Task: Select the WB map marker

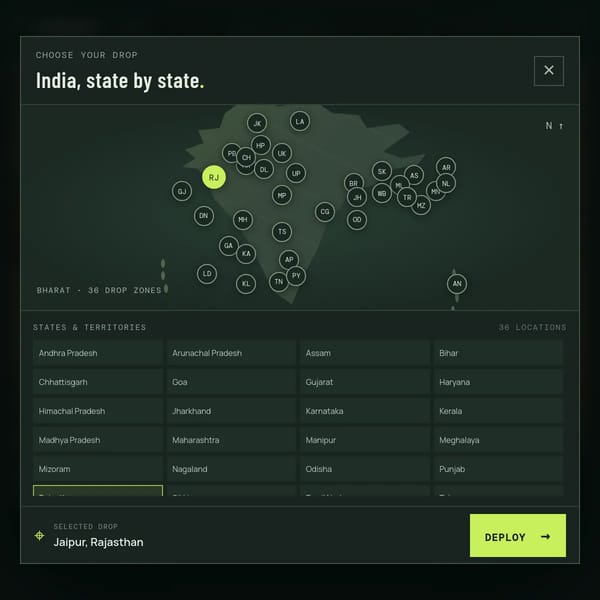Action: [382, 194]
